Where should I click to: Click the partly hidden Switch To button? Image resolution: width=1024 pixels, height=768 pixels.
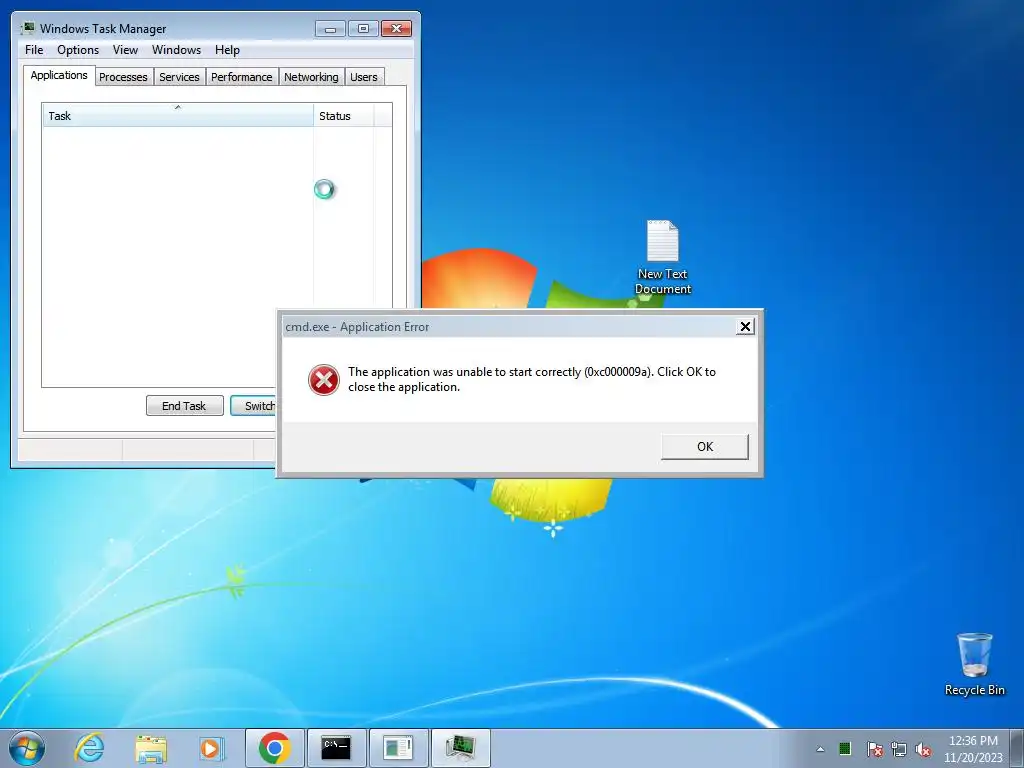coord(254,406)
